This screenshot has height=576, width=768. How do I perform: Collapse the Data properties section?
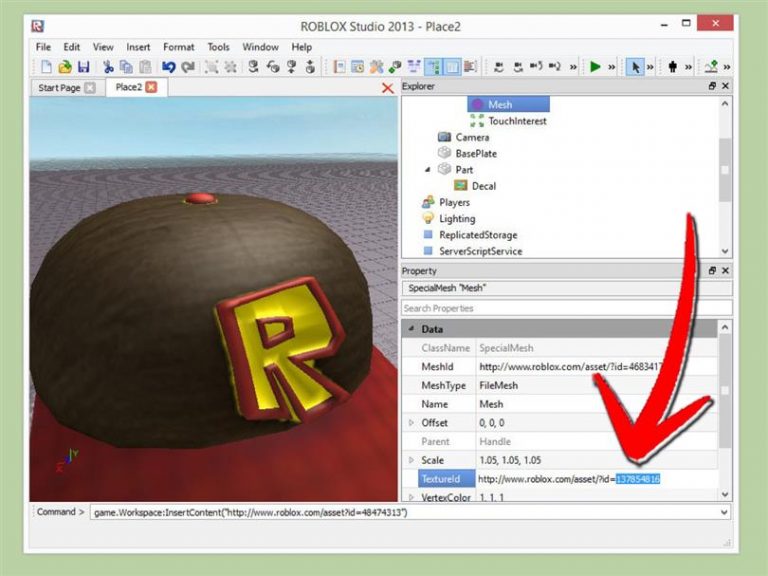[x=411, y=329]
